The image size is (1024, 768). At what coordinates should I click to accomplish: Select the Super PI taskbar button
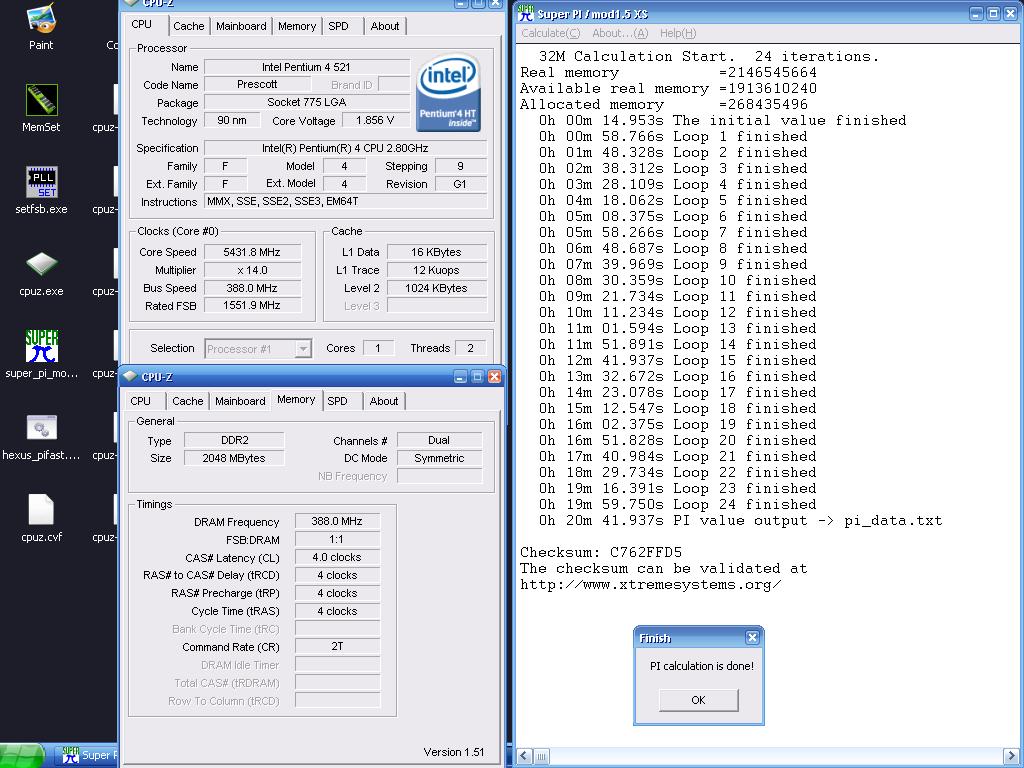(x=87, y=756)
